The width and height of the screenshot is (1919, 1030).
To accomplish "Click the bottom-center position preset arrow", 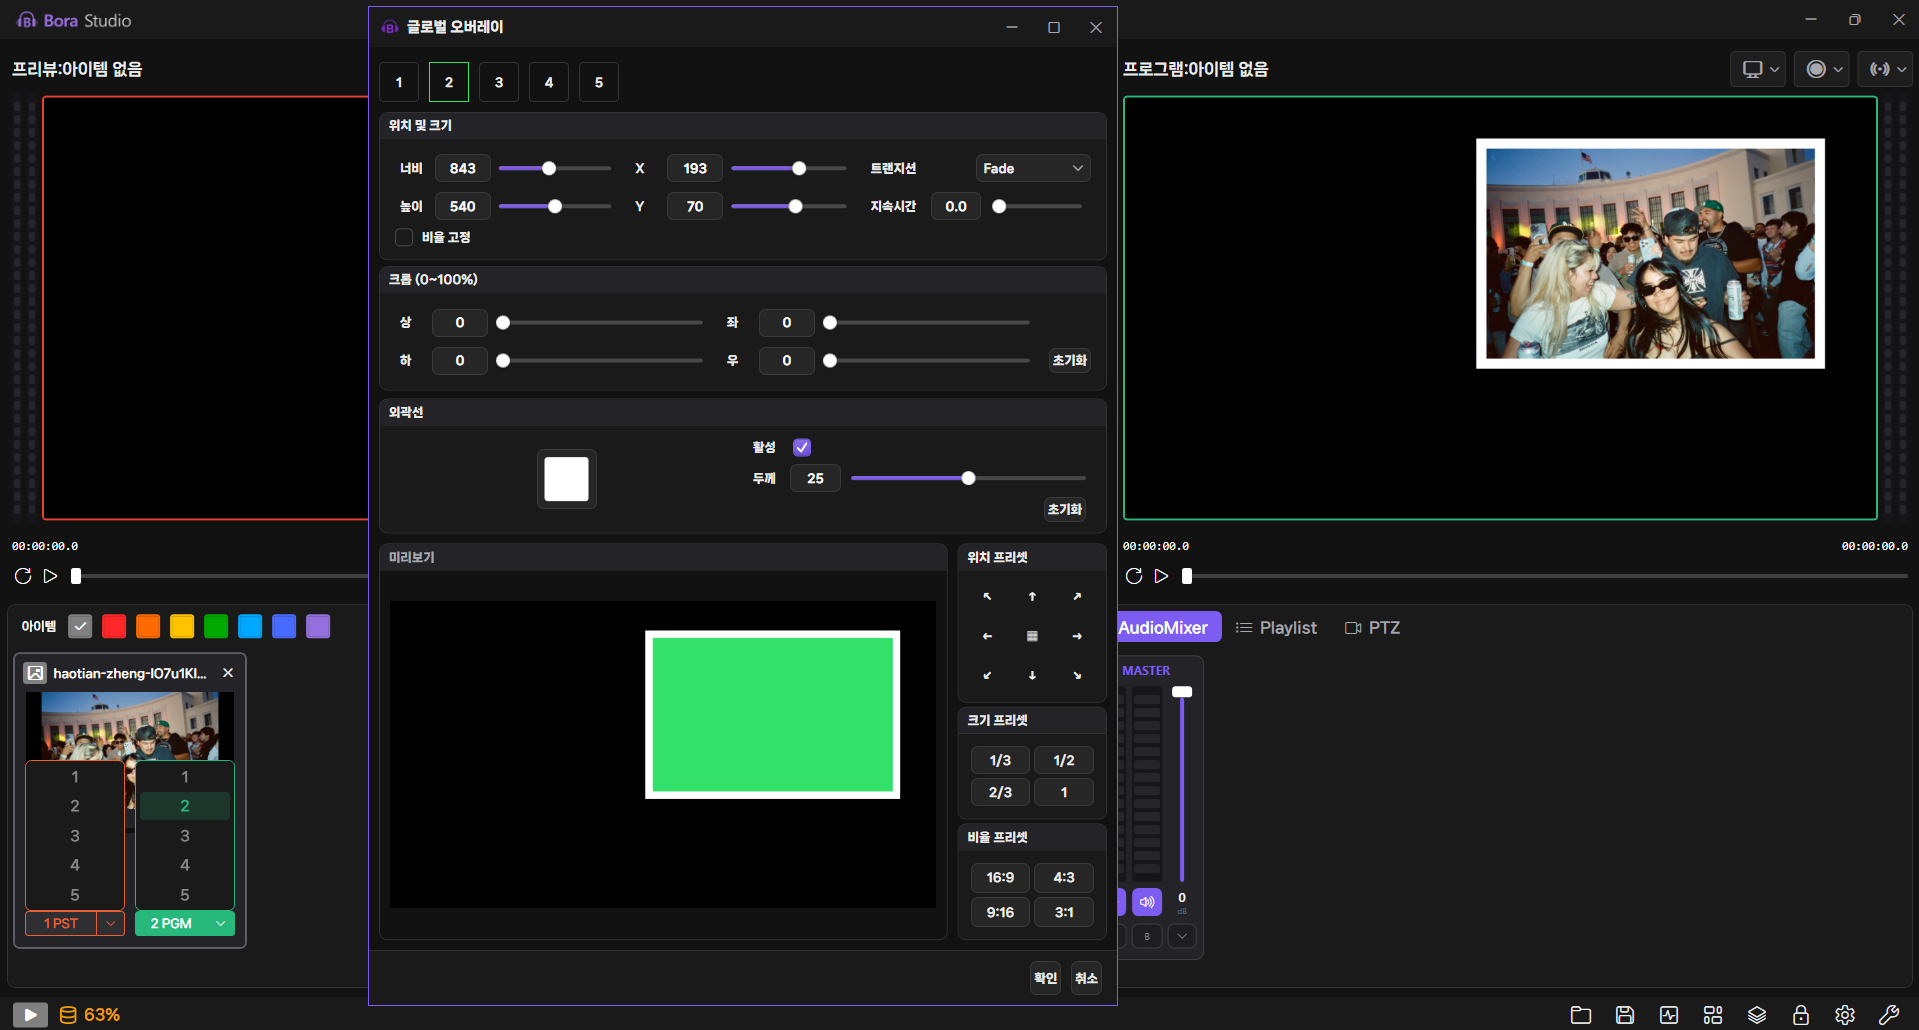I will [x=1032, y=676].
